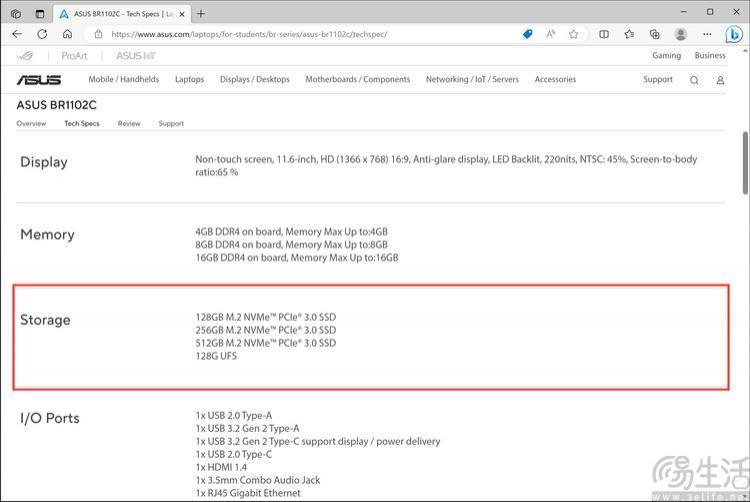View site information lock icon
The height and width of the screenshot is (502, 750).
point(99,34)
